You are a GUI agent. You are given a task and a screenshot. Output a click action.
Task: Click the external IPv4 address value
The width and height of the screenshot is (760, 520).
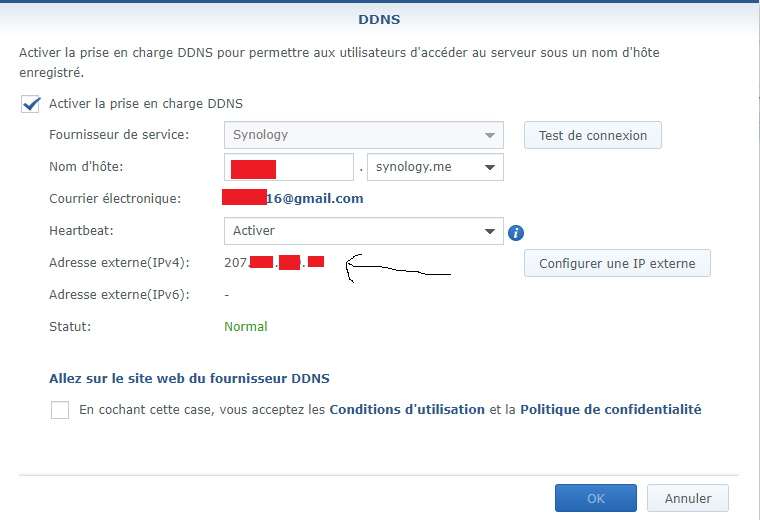tap(273, 263)
